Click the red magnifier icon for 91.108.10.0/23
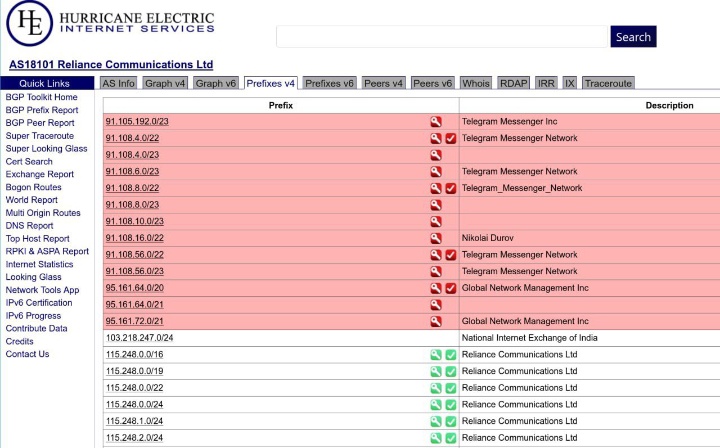This screenshot has height=448, width=720. pyautogui.click(x=436, y=222)
